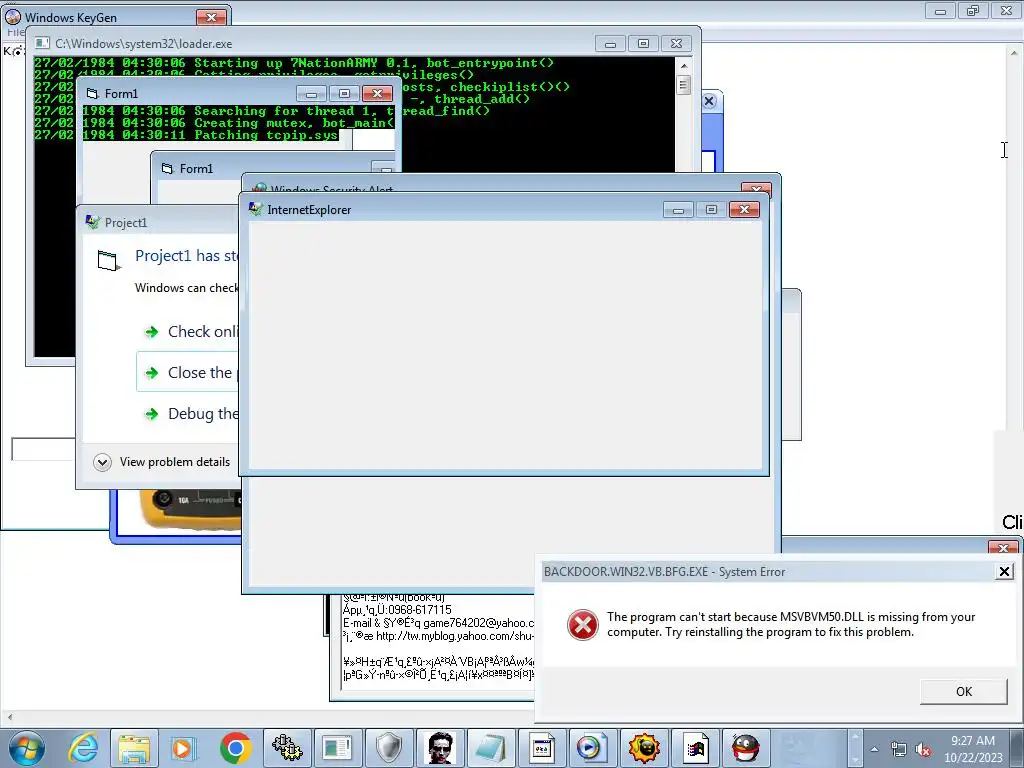This screenshot has height=768, width=1024.
Task: Click the lower Form1 window title icon
Action: click(x=167, y=168)
